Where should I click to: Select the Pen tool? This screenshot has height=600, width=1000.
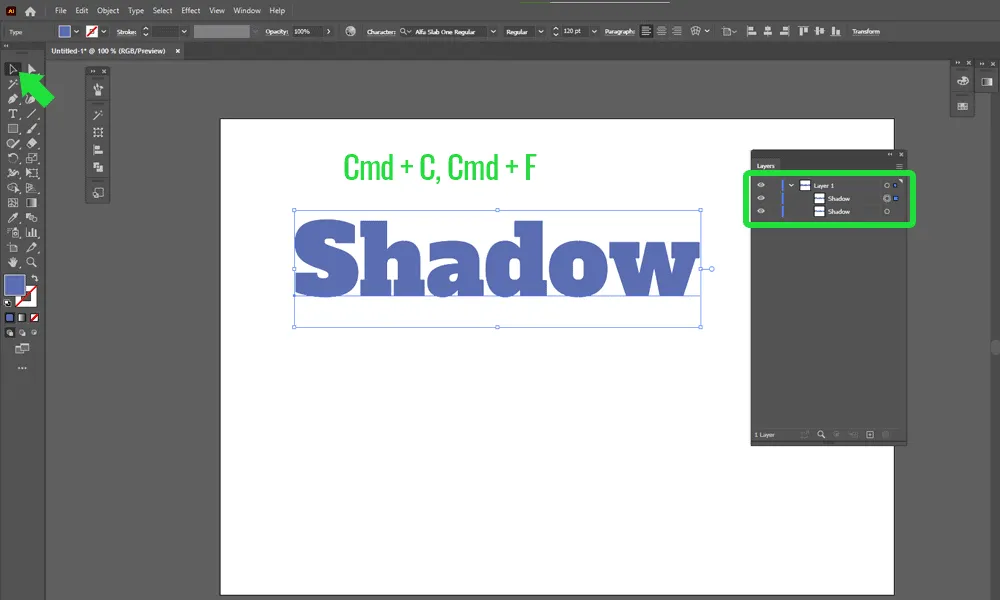pos(13,99)
